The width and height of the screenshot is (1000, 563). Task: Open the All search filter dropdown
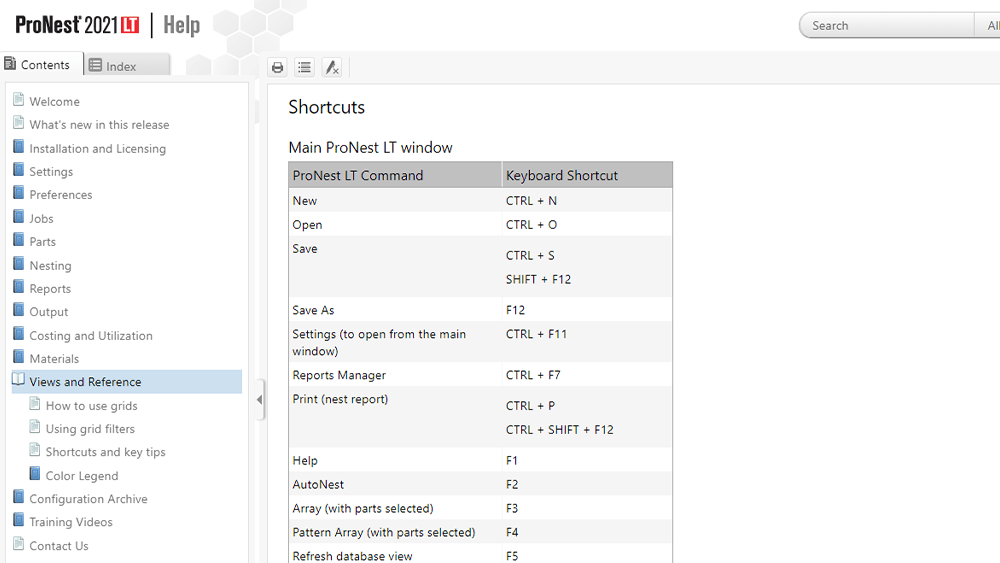pyautogui.click(x=988, y=26)
